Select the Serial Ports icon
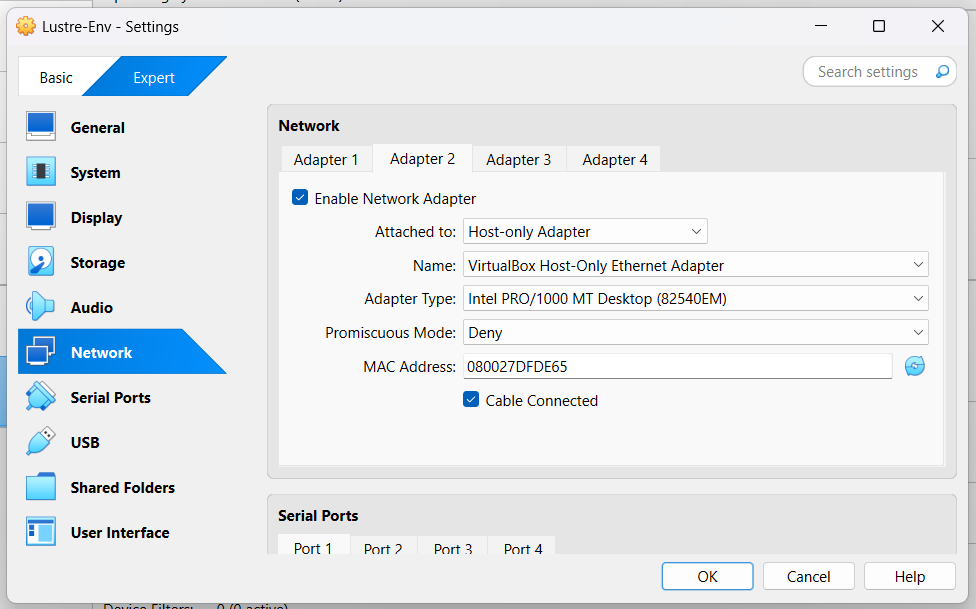Viewport: 976px width, 609px height. 41,397
